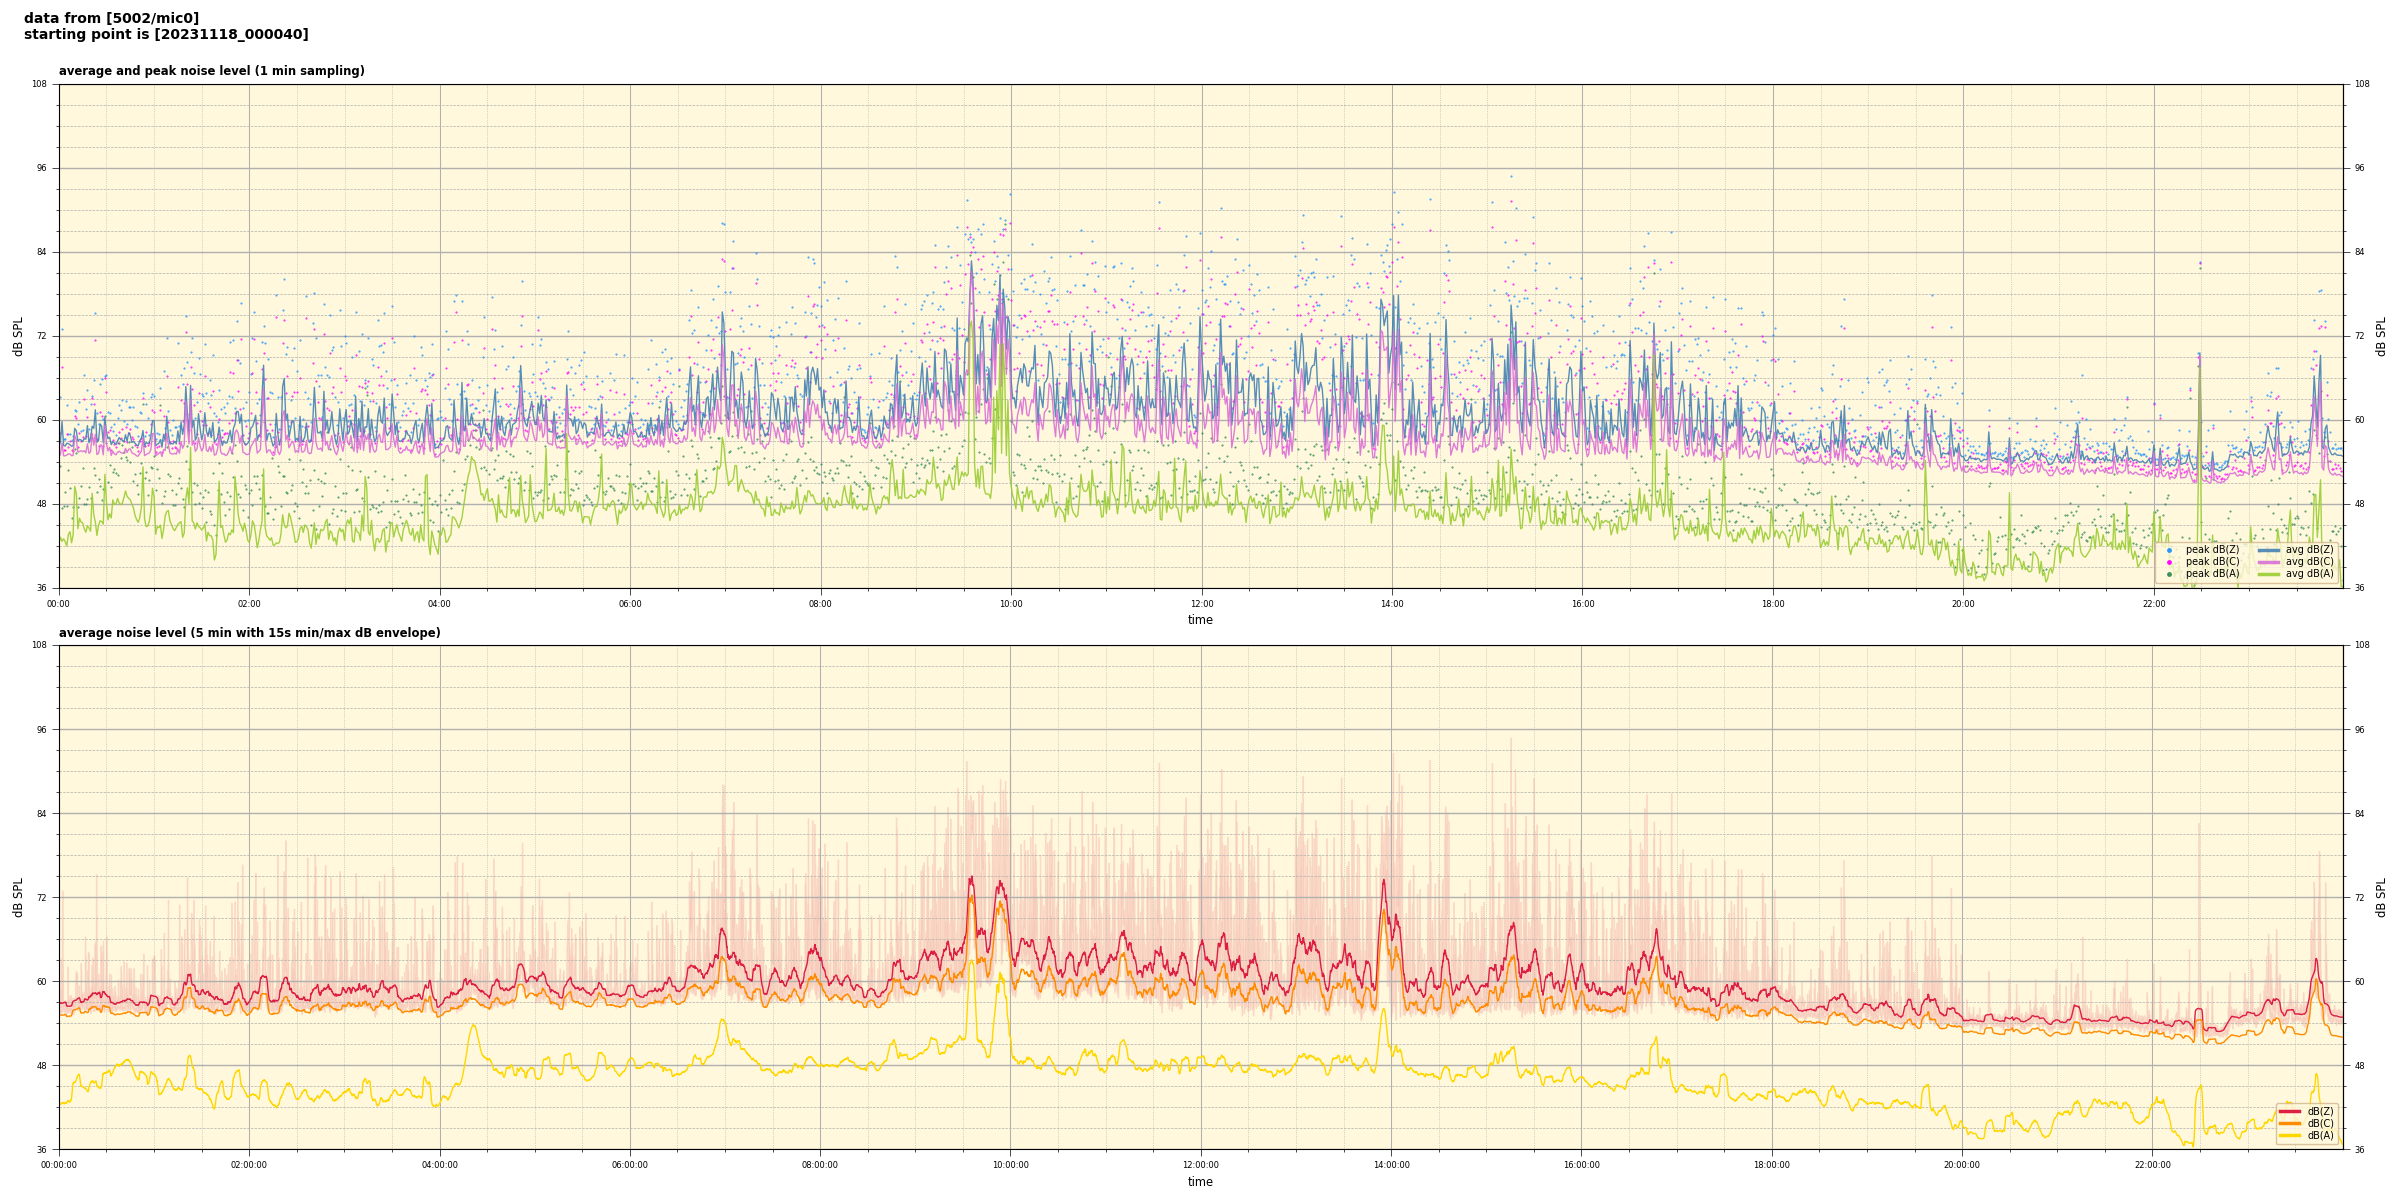Click the peak dB(C) magenta legend marker
The image size is (2400, 1200).
[x=2169, y=562]
